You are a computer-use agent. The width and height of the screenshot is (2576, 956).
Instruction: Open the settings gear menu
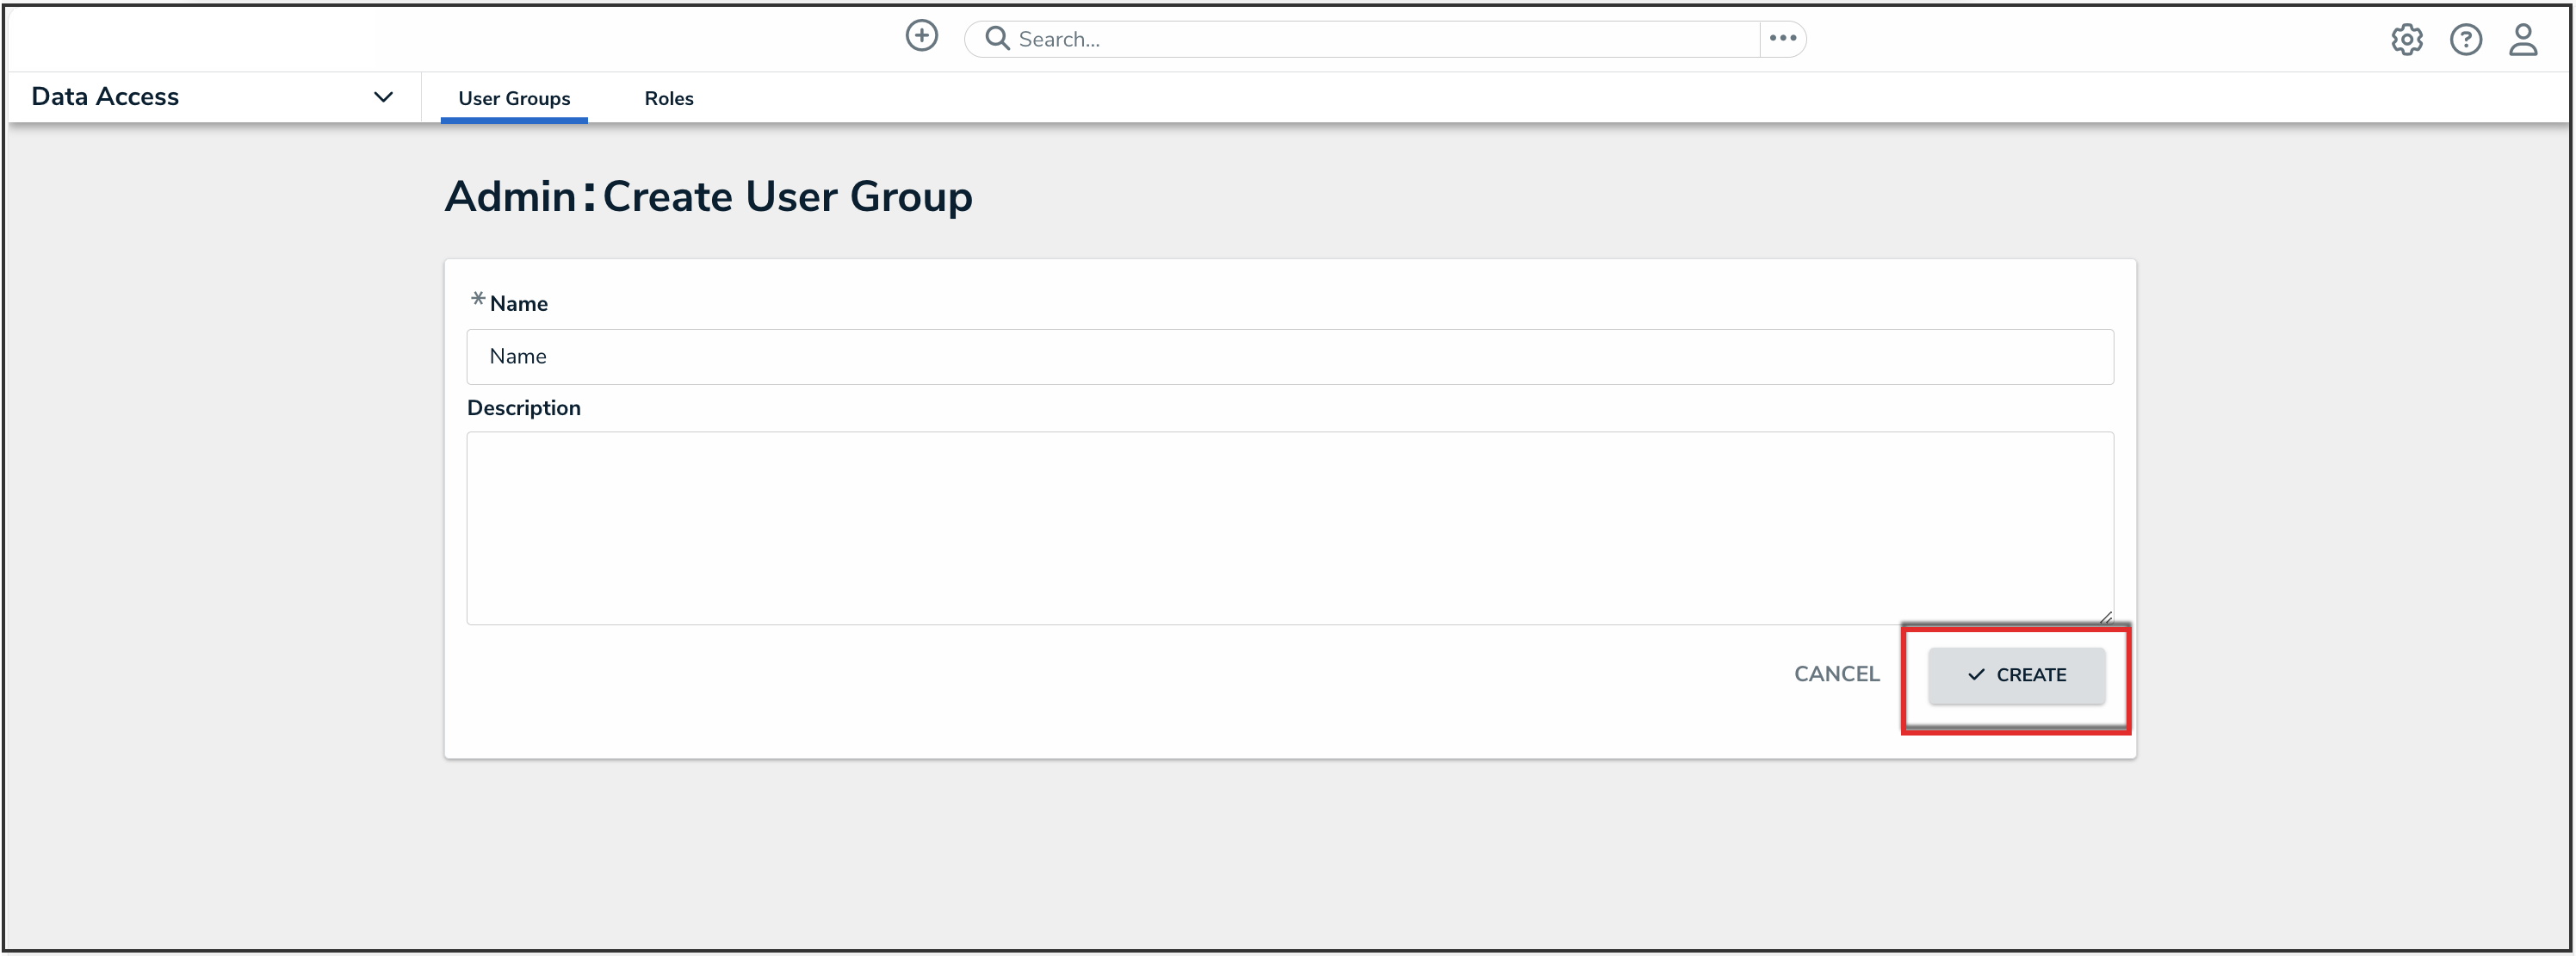[2406, 39]
